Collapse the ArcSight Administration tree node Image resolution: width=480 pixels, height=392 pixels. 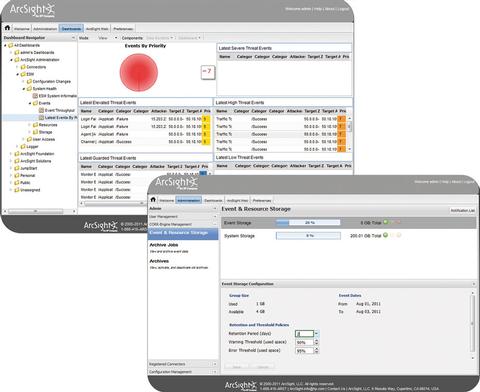(x=12, y=60)
